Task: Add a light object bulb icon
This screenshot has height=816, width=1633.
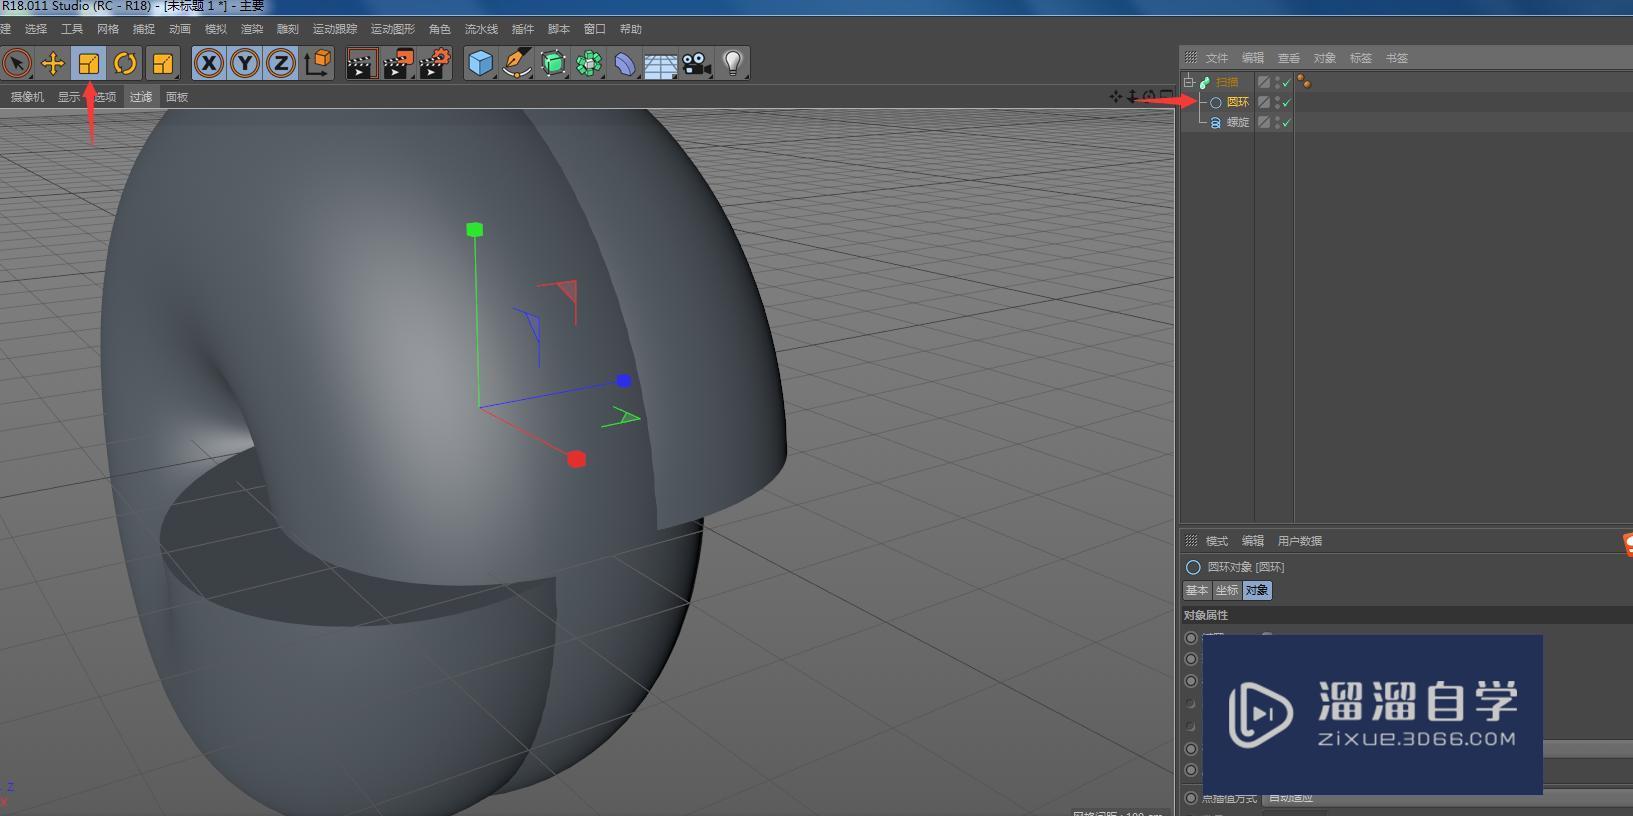Action: (x=733, y=64)
